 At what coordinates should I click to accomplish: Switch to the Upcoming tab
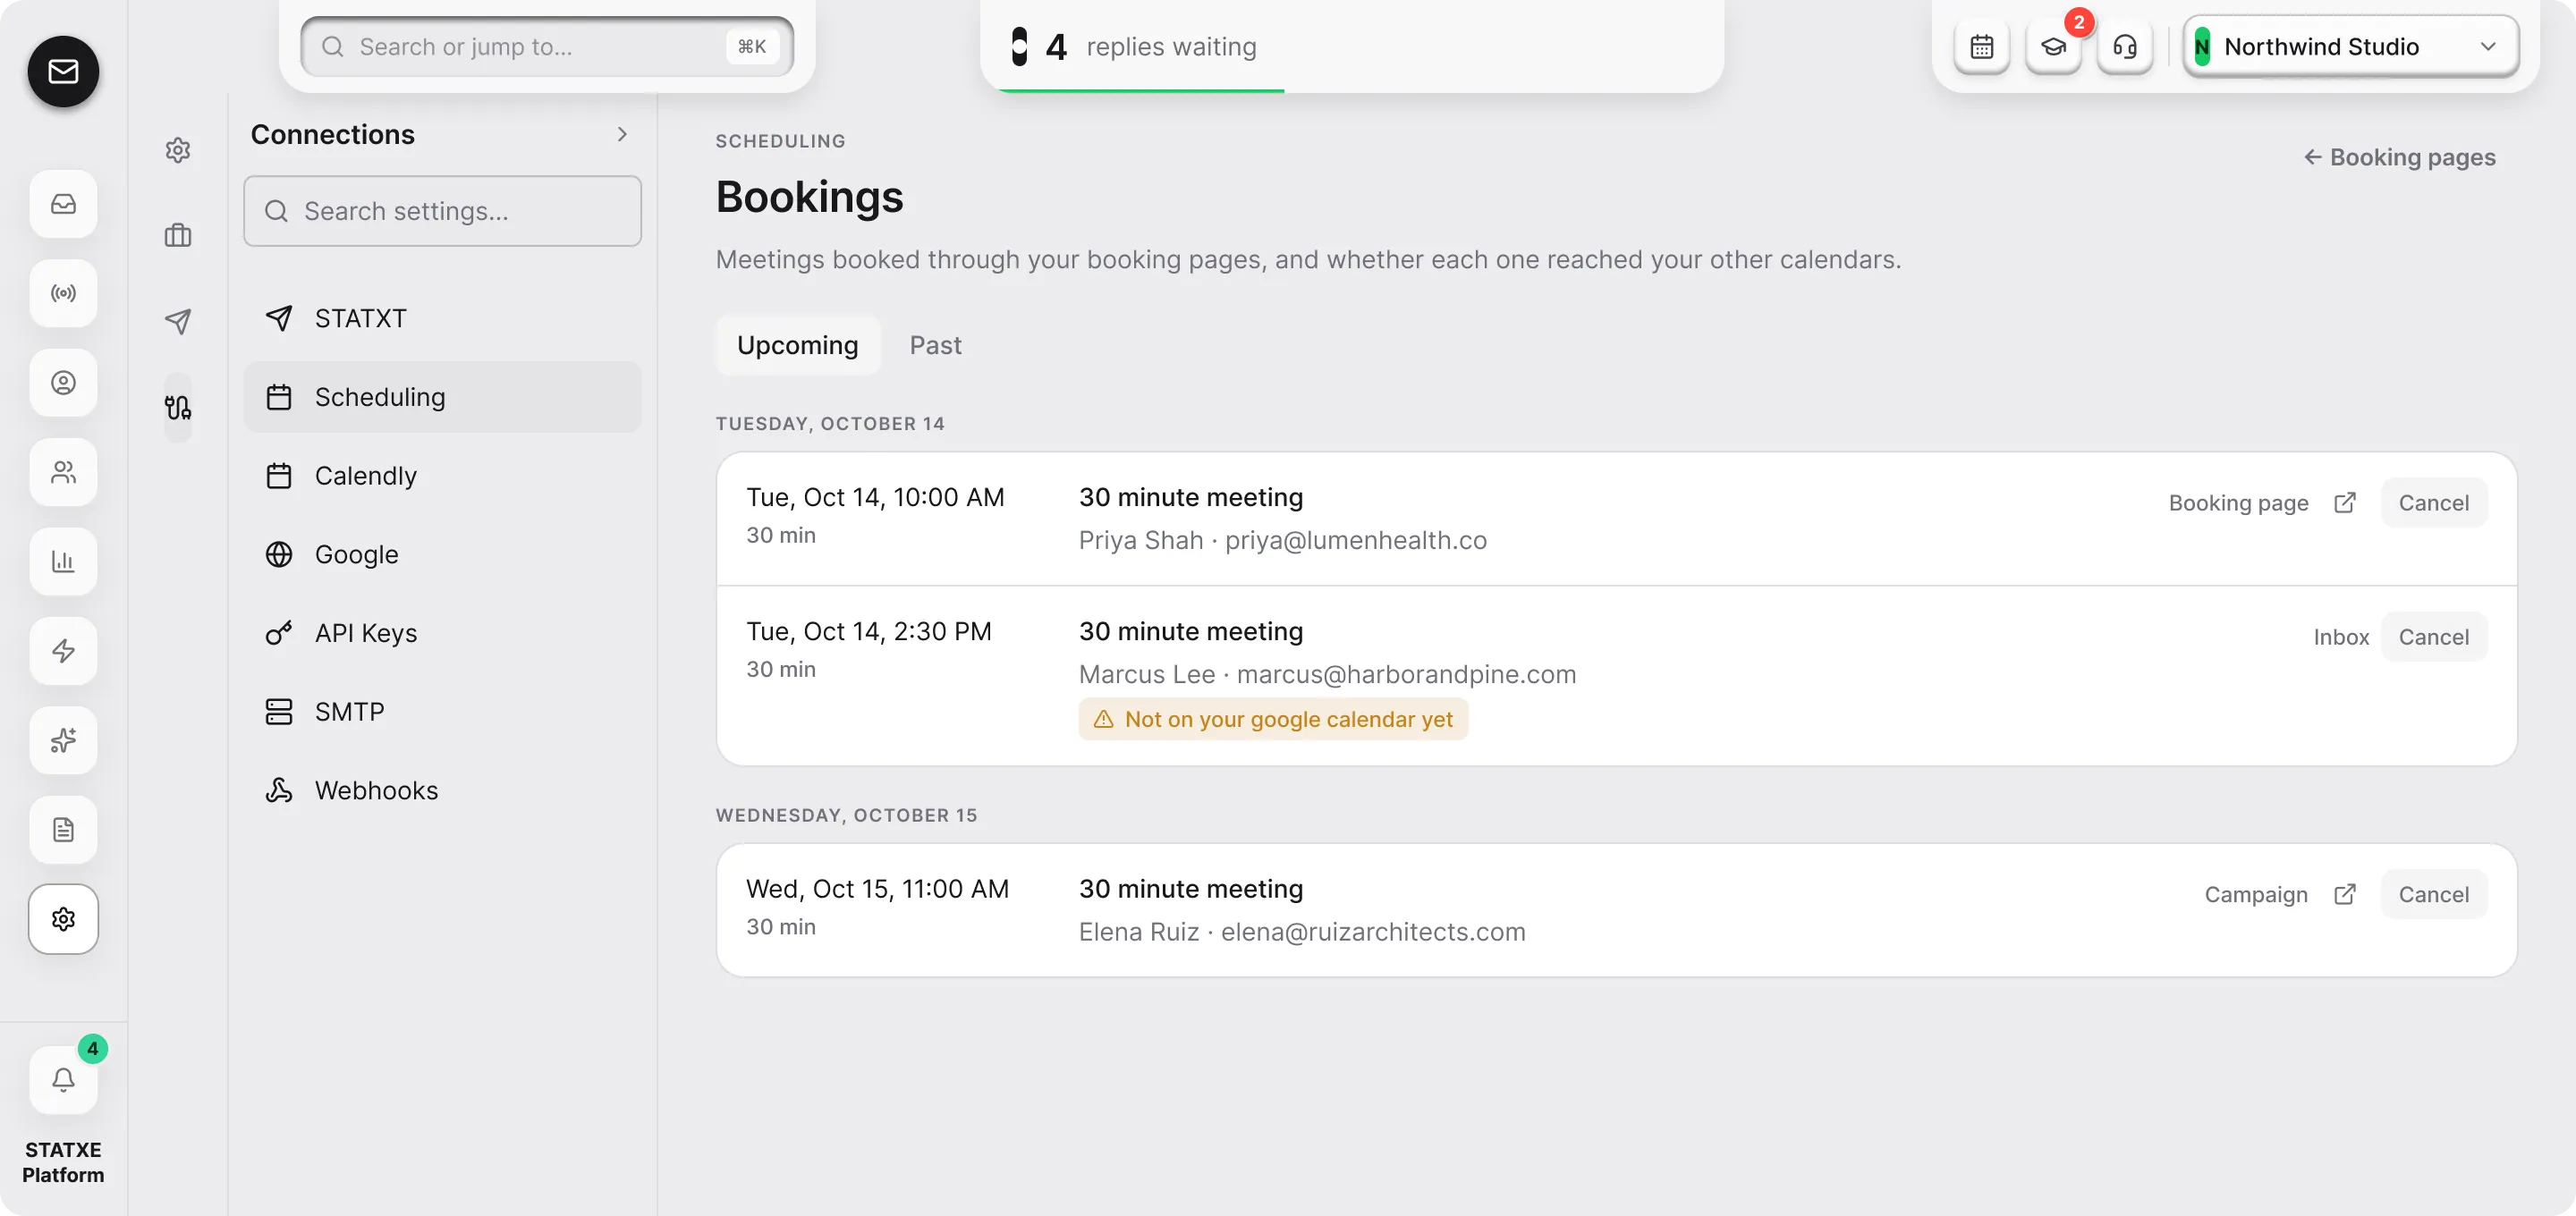point(797,345)
